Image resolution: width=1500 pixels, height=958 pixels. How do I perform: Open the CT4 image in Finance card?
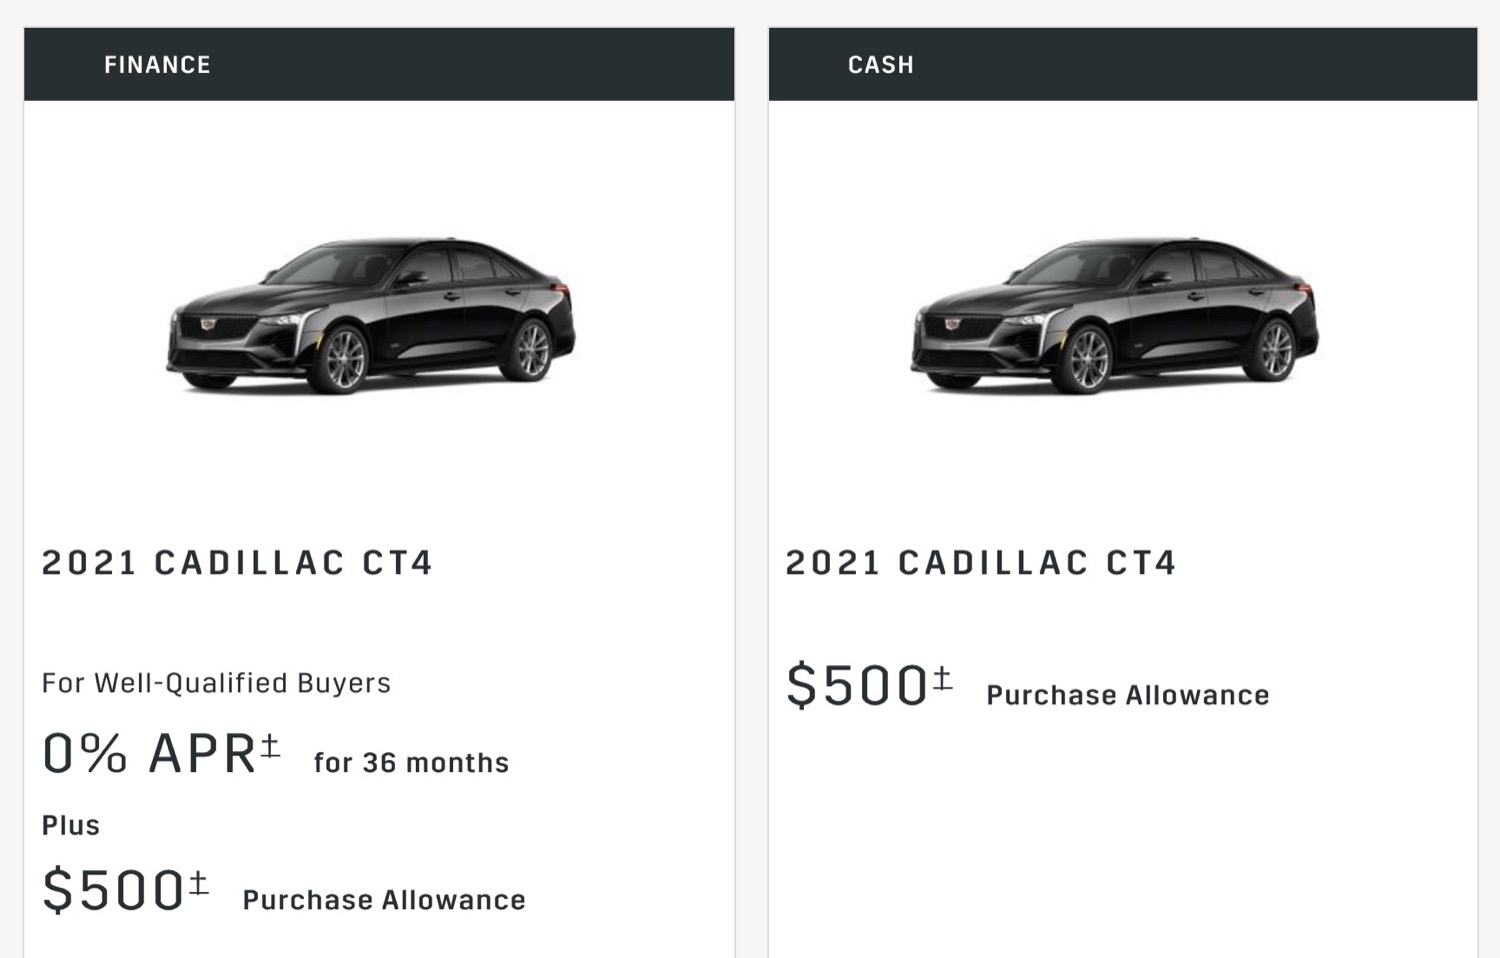(371, 315)
